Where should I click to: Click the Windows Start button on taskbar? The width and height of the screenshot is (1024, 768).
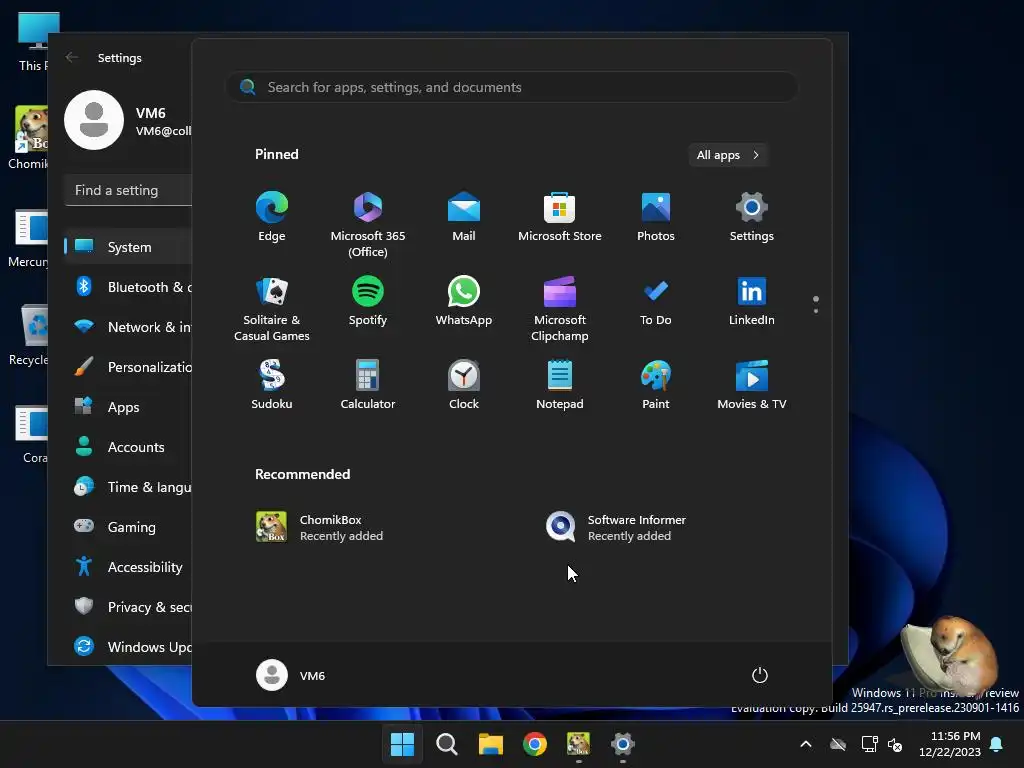click(x=402, y=744)
